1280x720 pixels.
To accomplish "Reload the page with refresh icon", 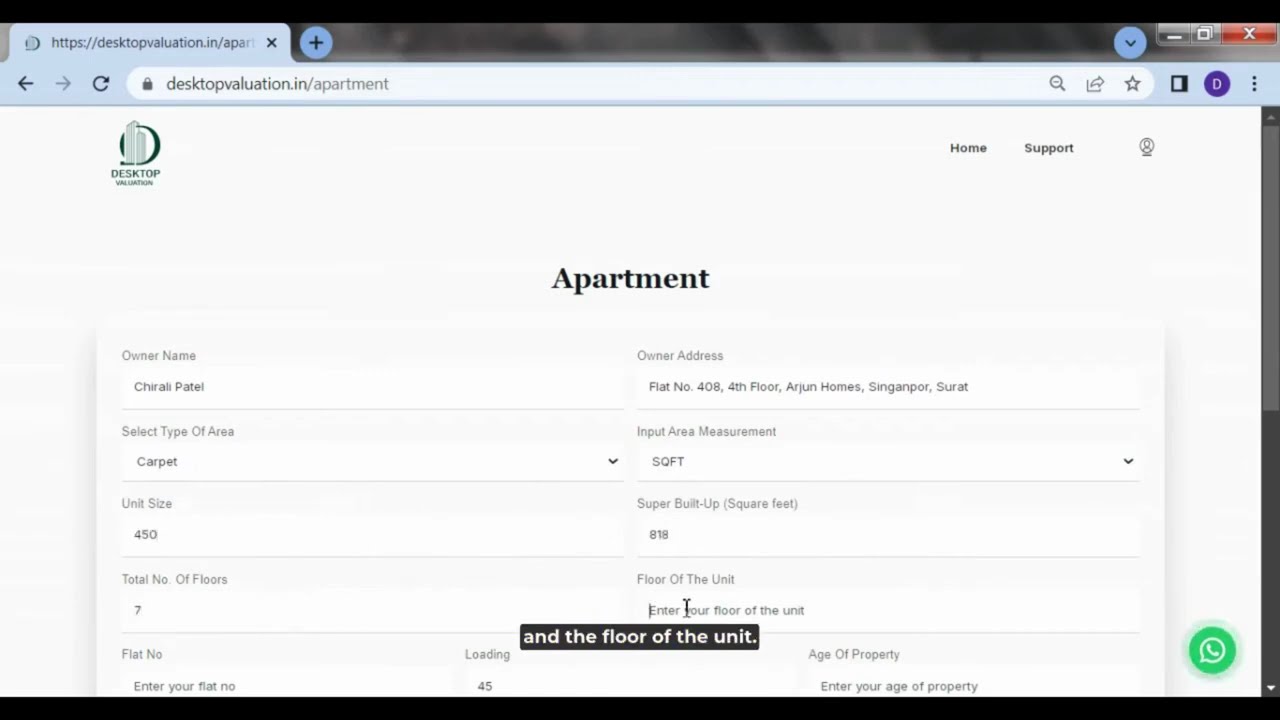I will click(x=101, y=84).
